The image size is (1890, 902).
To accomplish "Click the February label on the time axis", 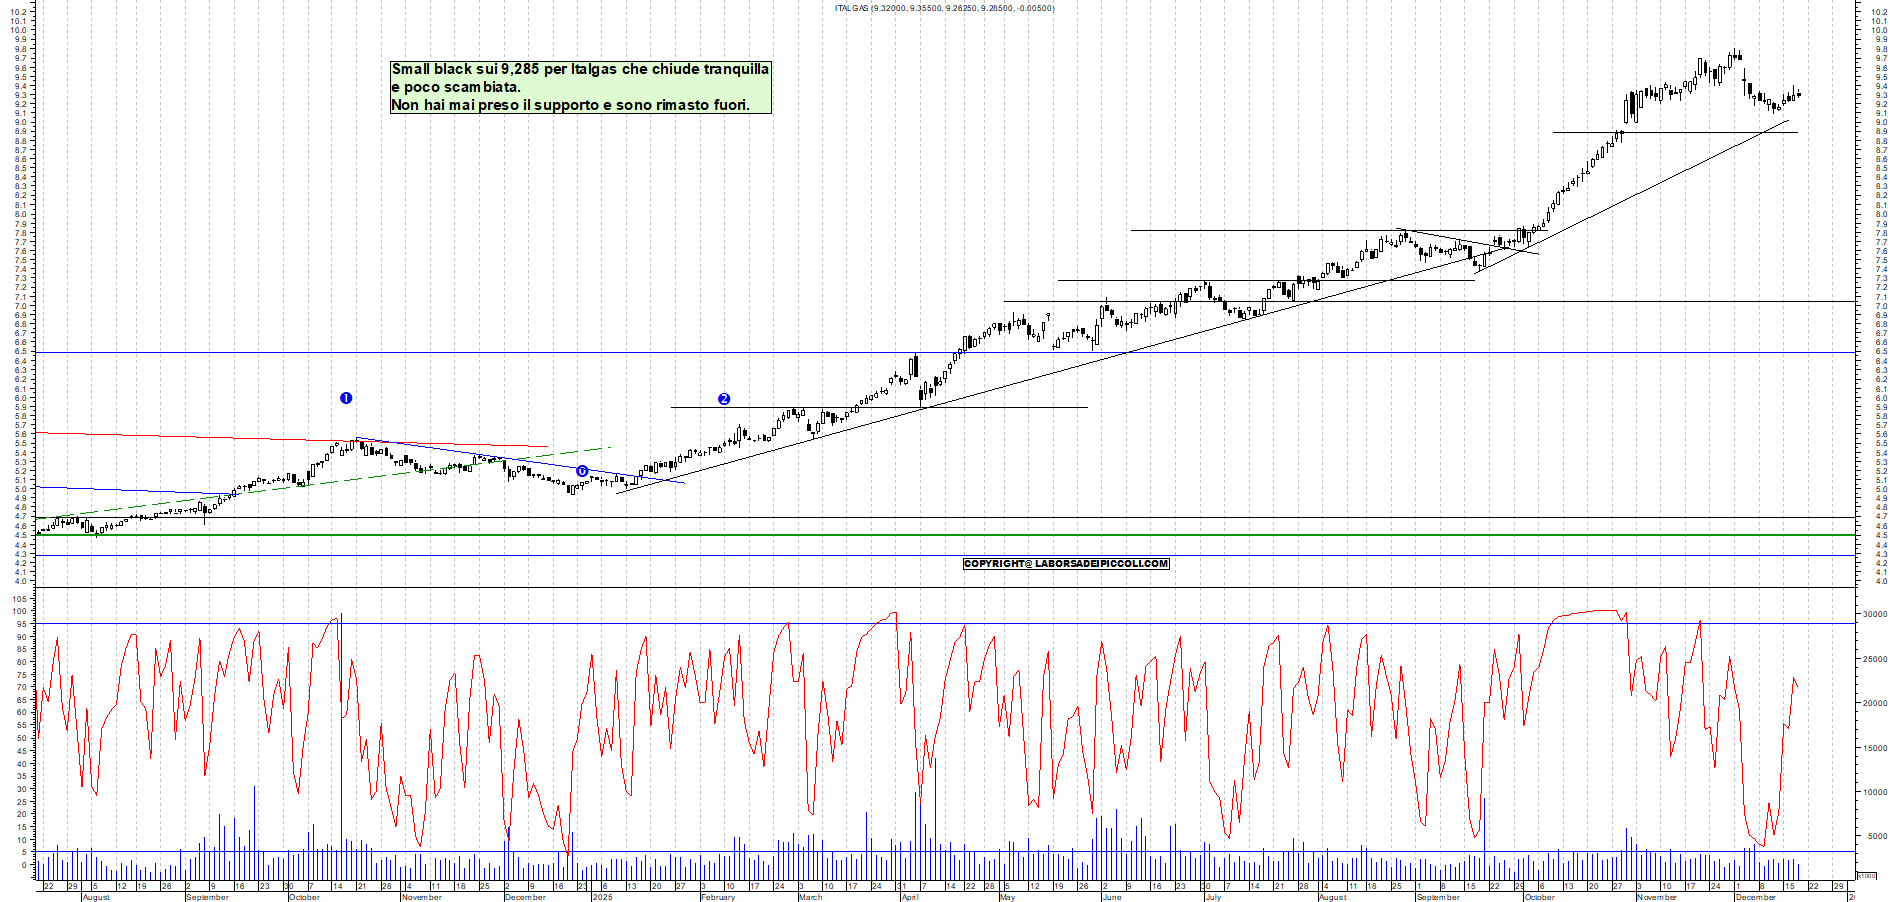I will pos(717,897).
